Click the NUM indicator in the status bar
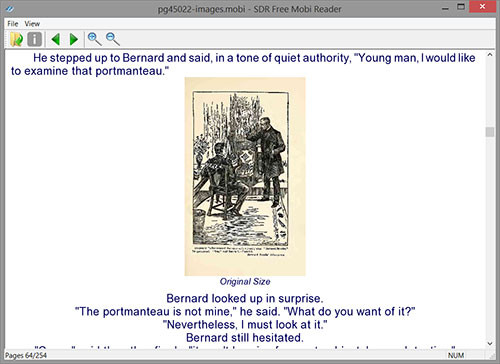Screen dimensions: 500x364 click(456, 356)
